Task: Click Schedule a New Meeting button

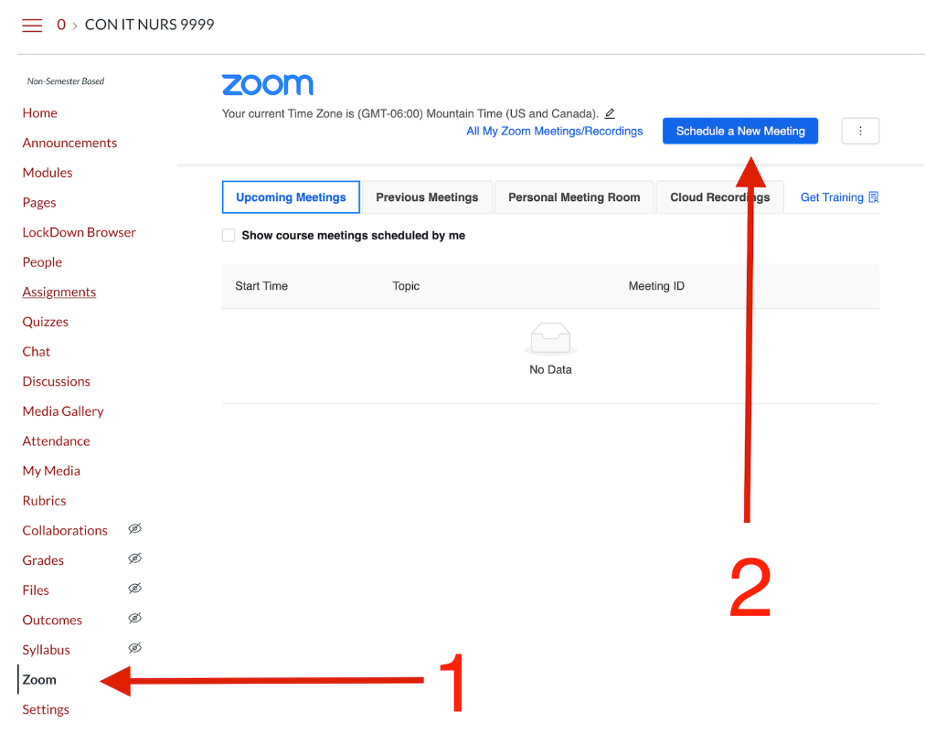Action: [x=740, y=131]
